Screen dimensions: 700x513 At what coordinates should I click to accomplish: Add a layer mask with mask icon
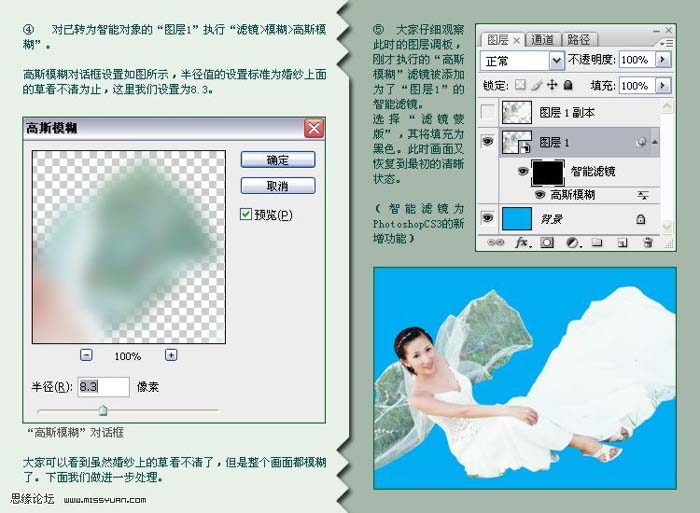coord(547,242)
